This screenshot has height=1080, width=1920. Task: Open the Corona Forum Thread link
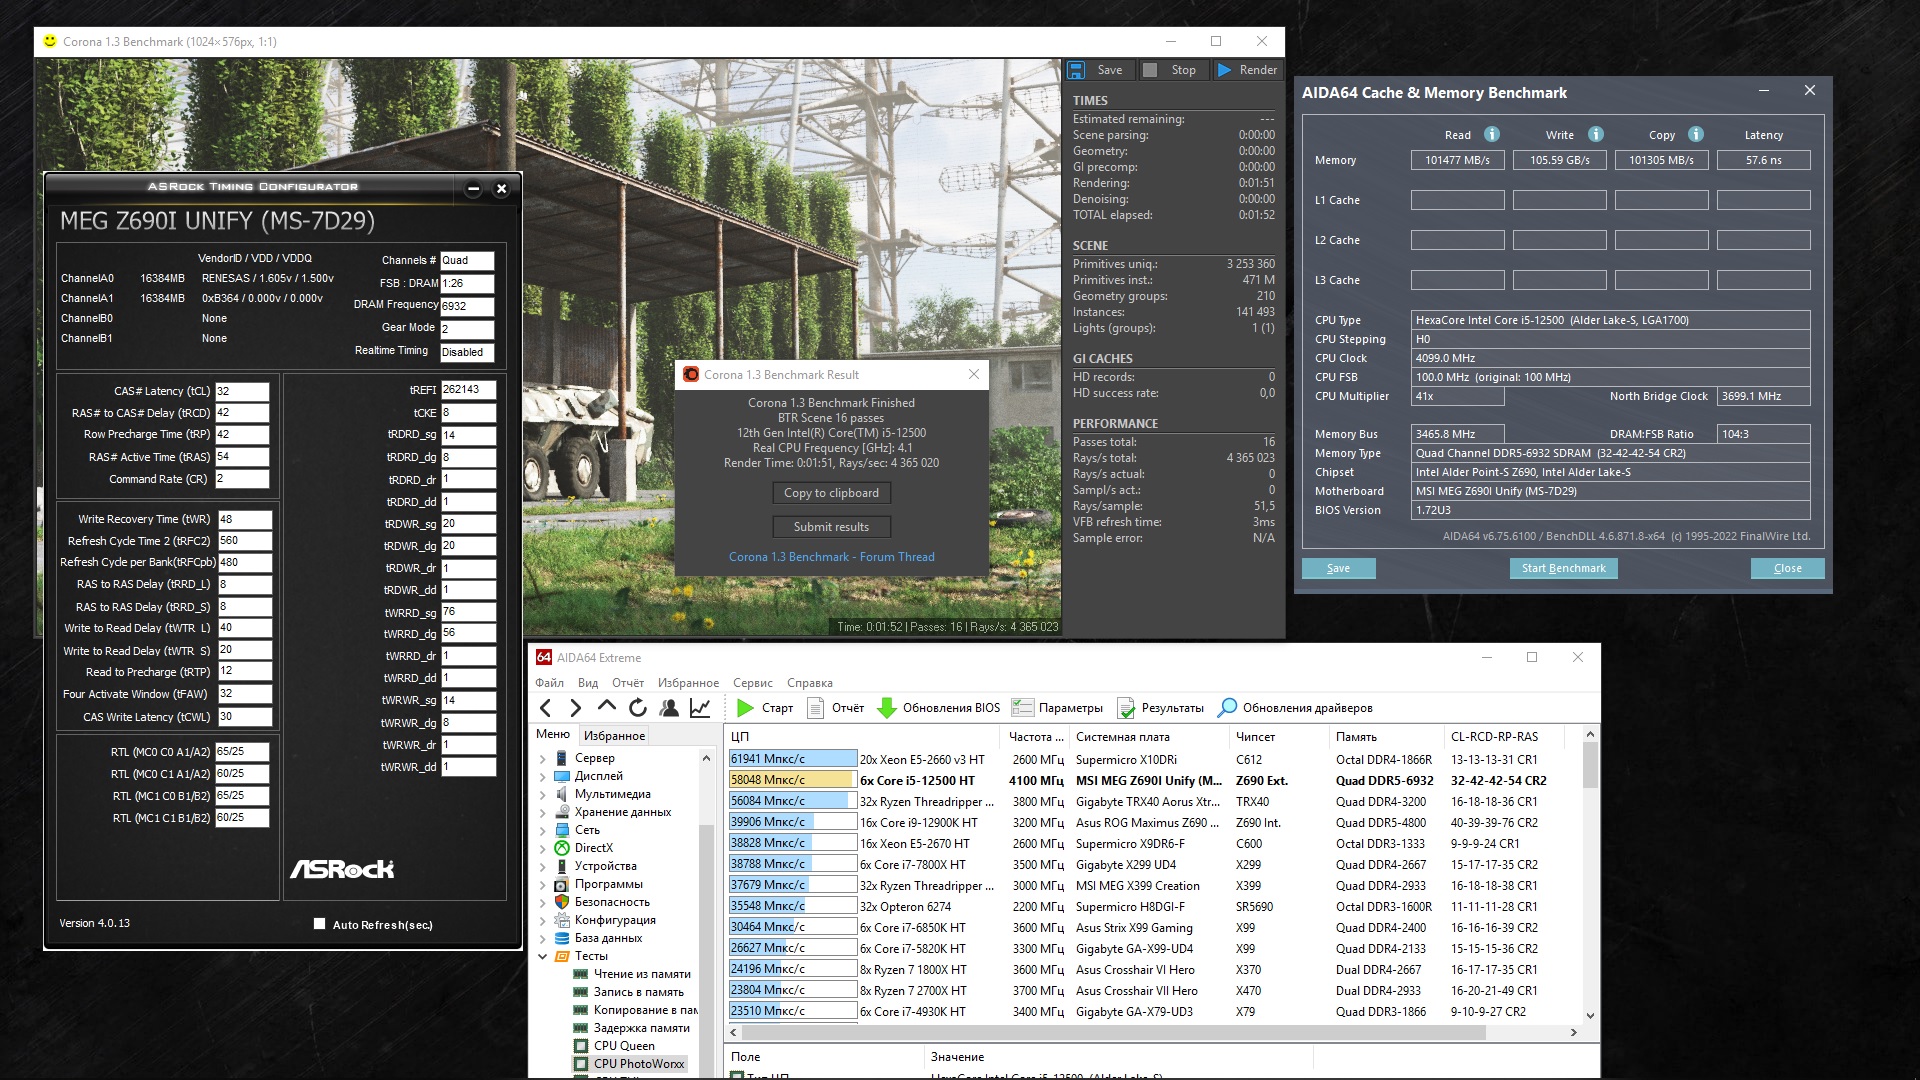pos(831,557)
